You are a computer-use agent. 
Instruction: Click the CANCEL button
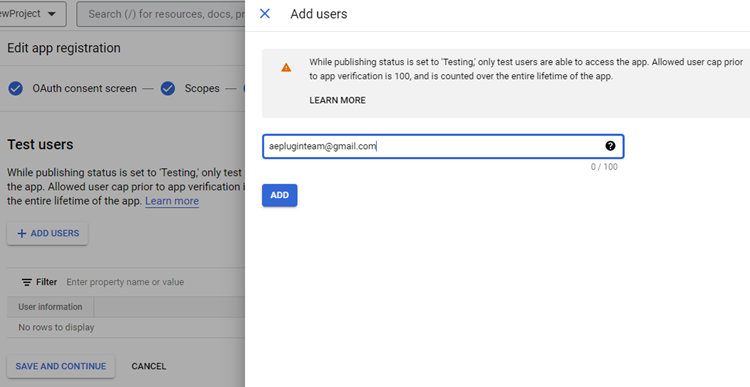pos(149,366)
